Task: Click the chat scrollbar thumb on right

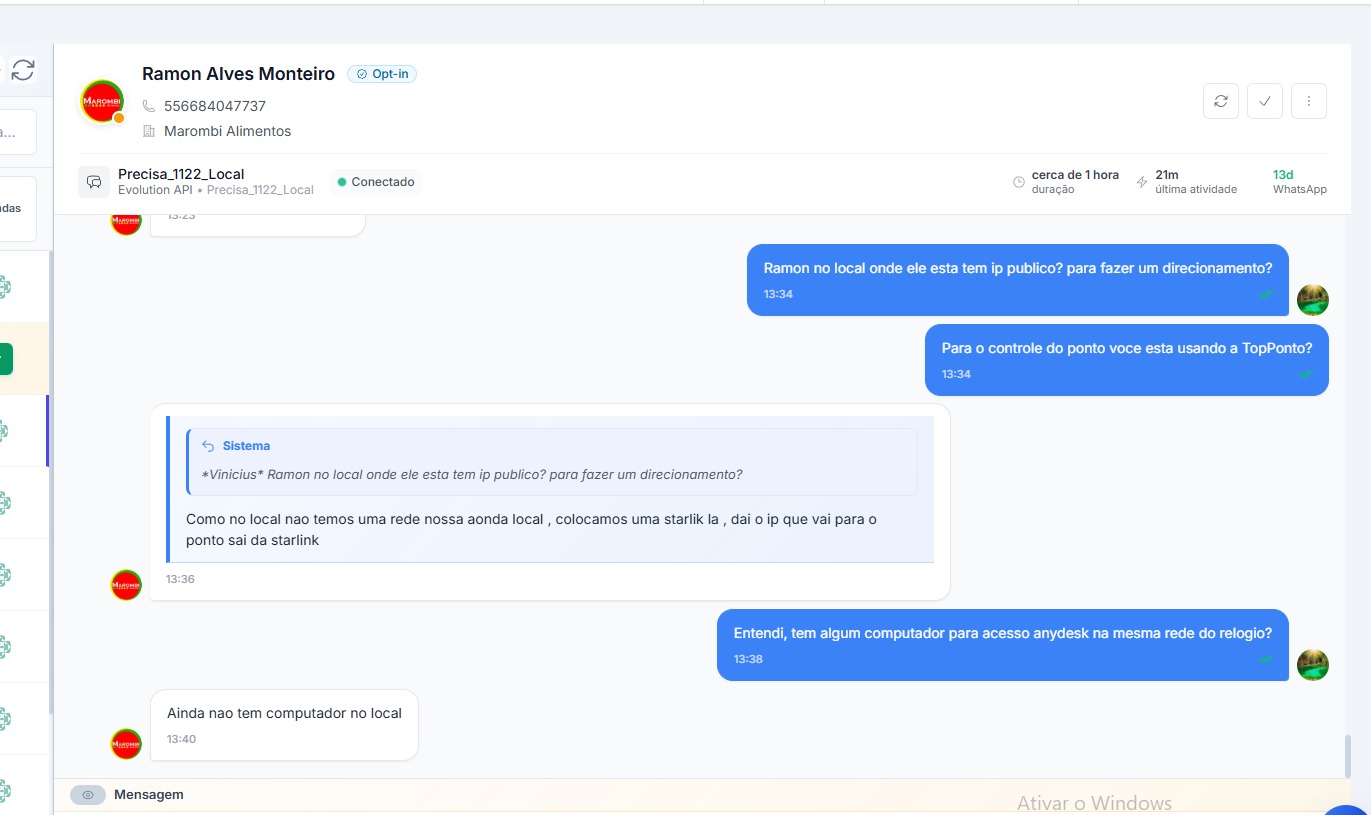Action: click(1347, 755)
